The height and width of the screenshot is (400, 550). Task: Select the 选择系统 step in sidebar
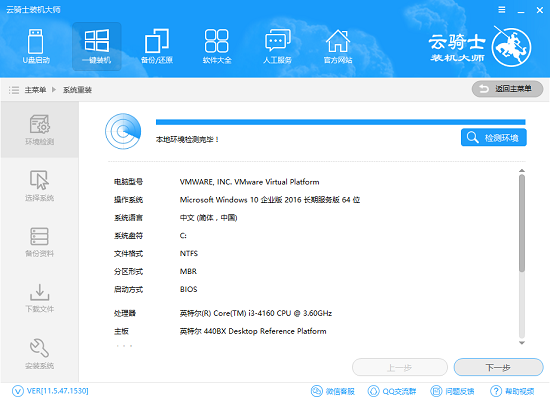(40, 186)
